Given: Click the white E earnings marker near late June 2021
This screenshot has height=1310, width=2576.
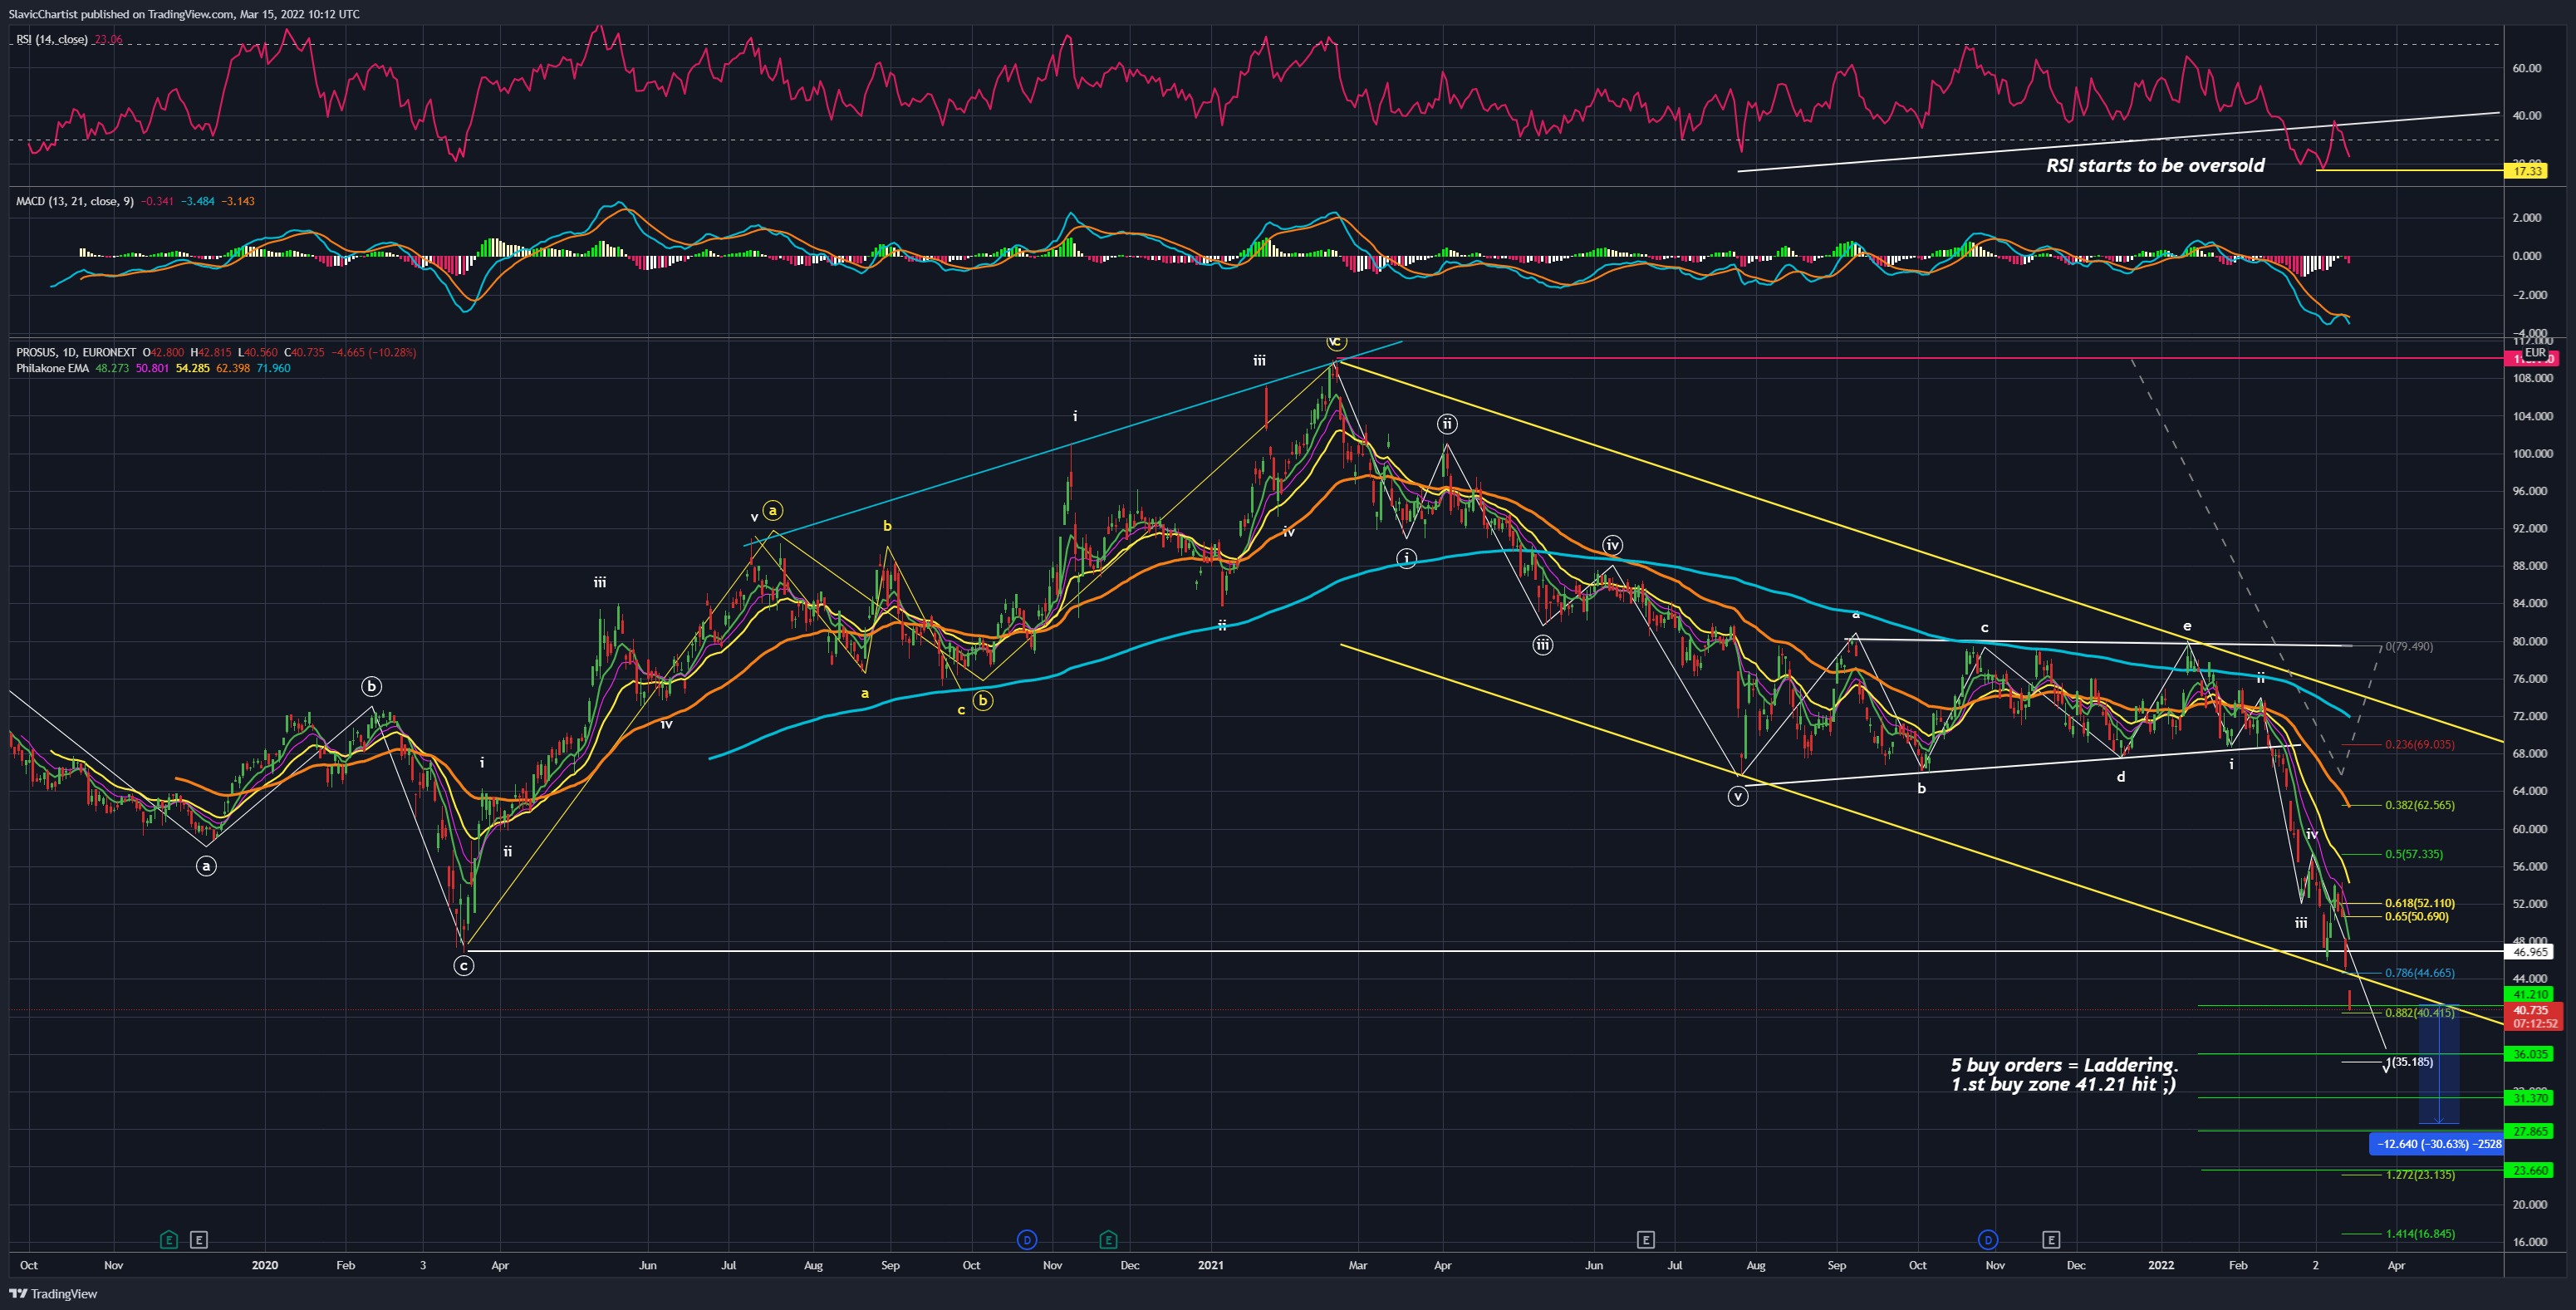Looking at the screenshot, I should click(x=1646, y=1240).
